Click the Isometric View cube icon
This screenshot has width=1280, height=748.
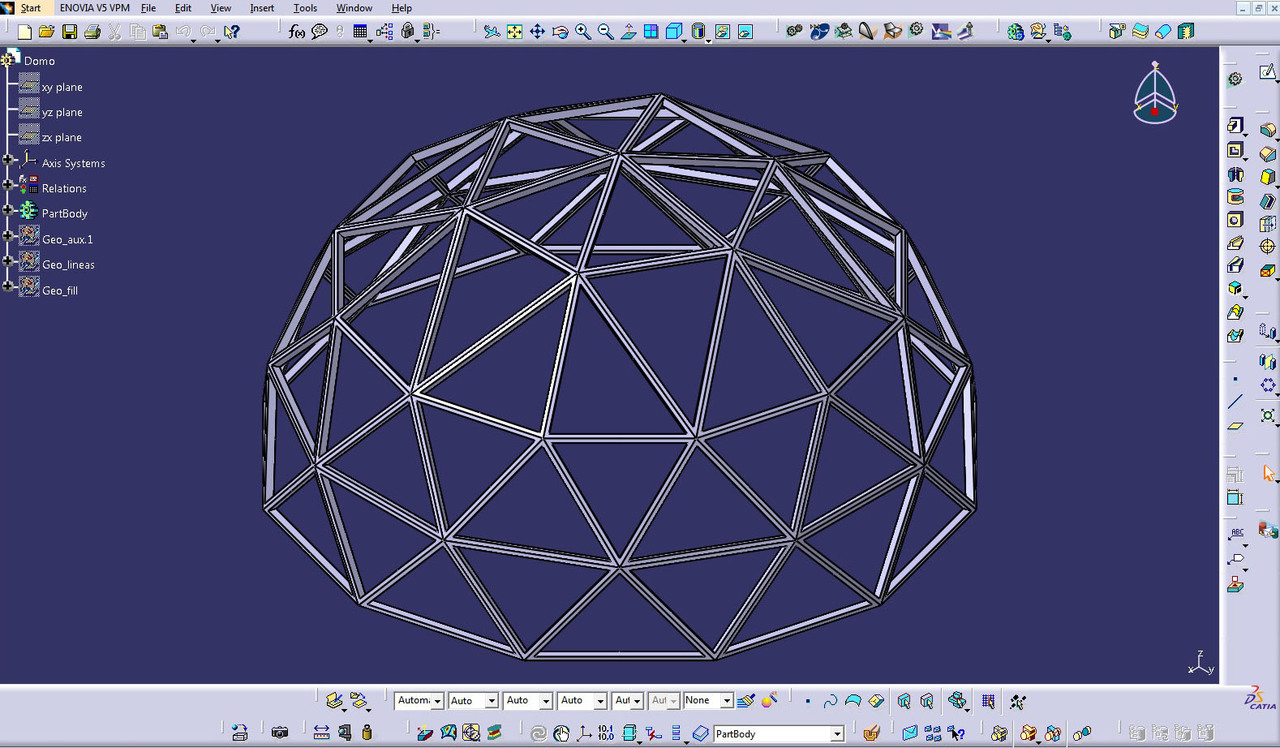pos(674,32)
